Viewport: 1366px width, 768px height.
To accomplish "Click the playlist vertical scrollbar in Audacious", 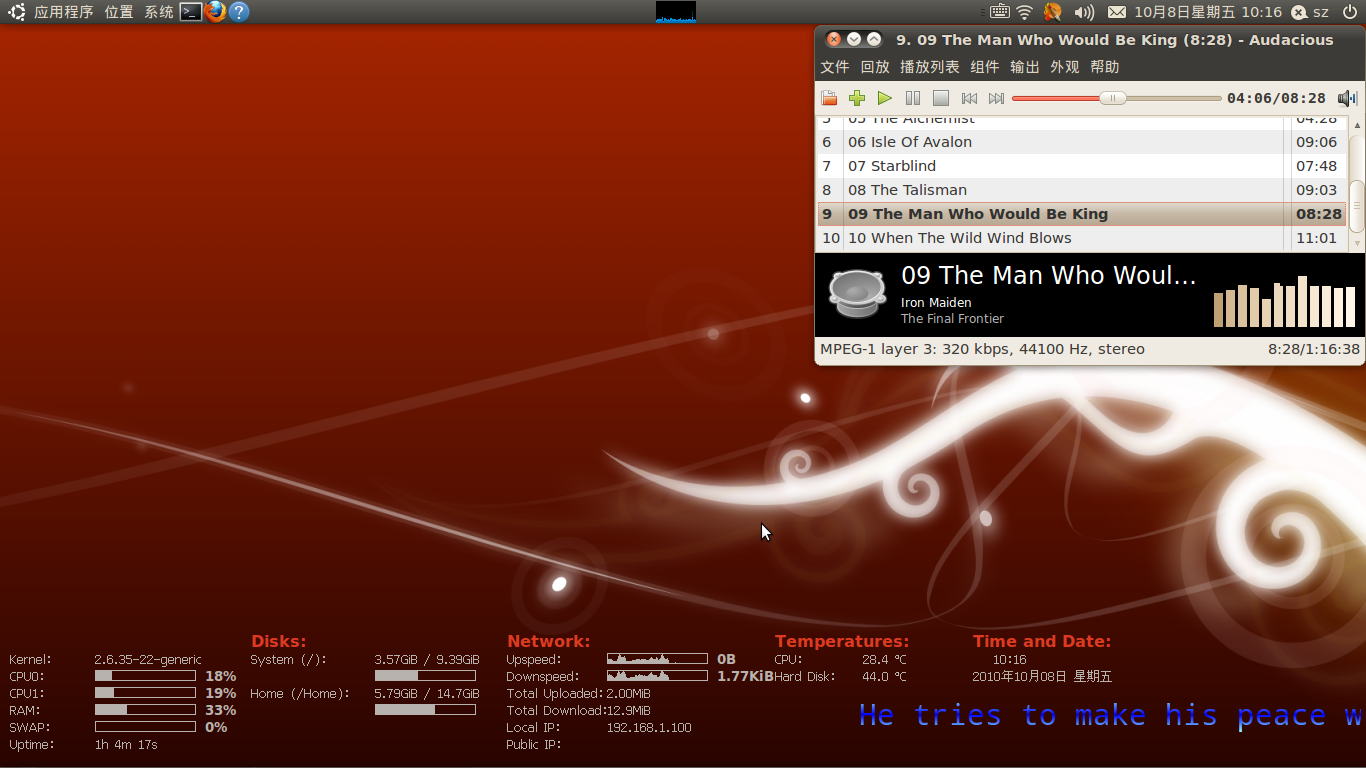I will point(1357,183).
